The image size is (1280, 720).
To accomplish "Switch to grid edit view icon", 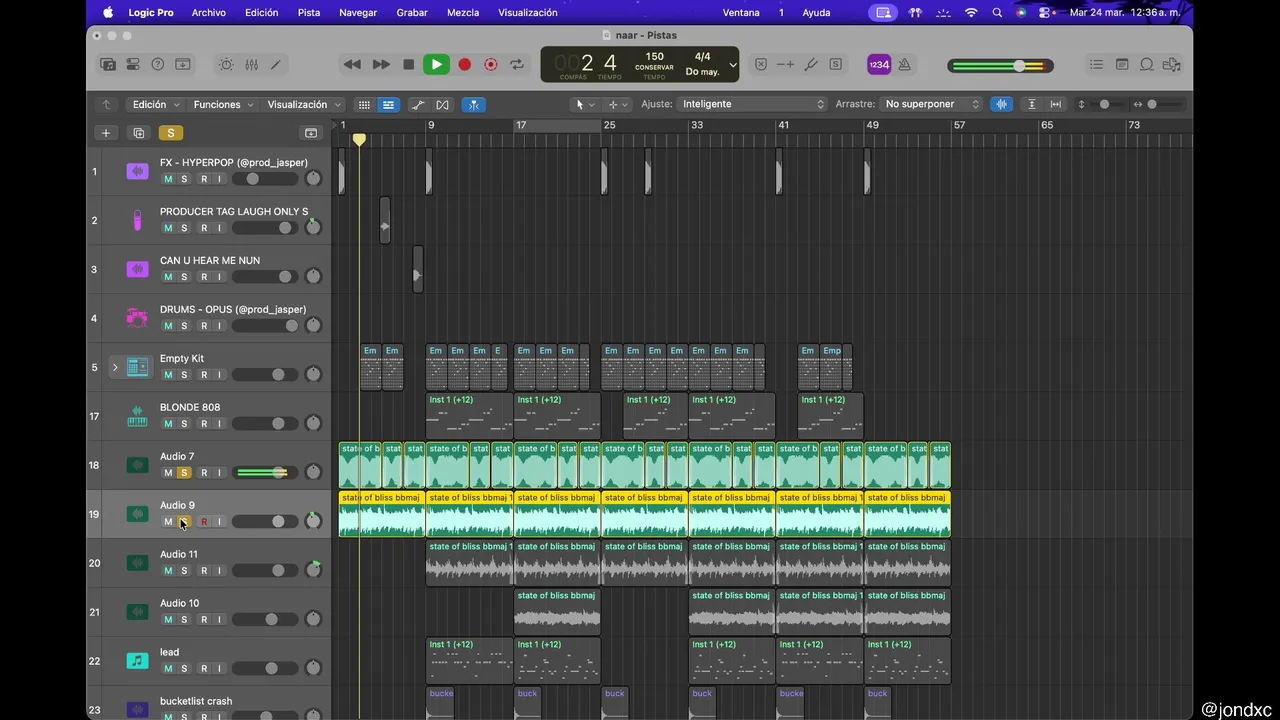I will tap(364, 104).
